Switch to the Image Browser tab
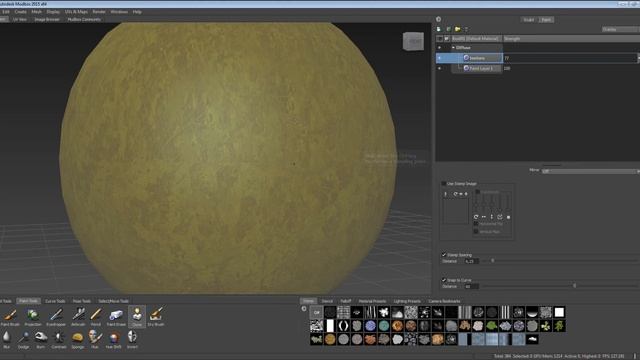Screen dimensions: 640x360 pos(47,19)
